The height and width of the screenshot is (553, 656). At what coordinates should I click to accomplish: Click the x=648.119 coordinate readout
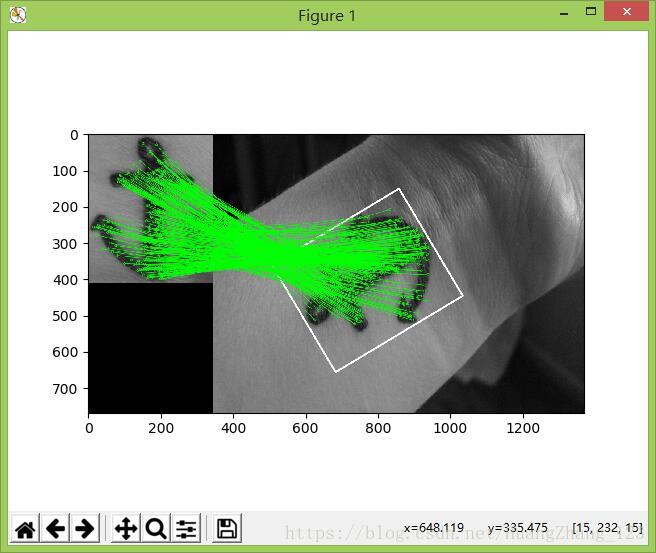click(434, 527)
